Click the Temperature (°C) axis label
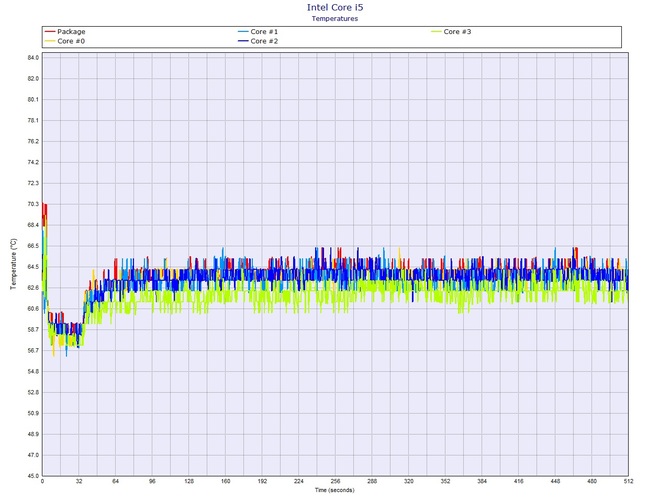 (x=14, y=264)
